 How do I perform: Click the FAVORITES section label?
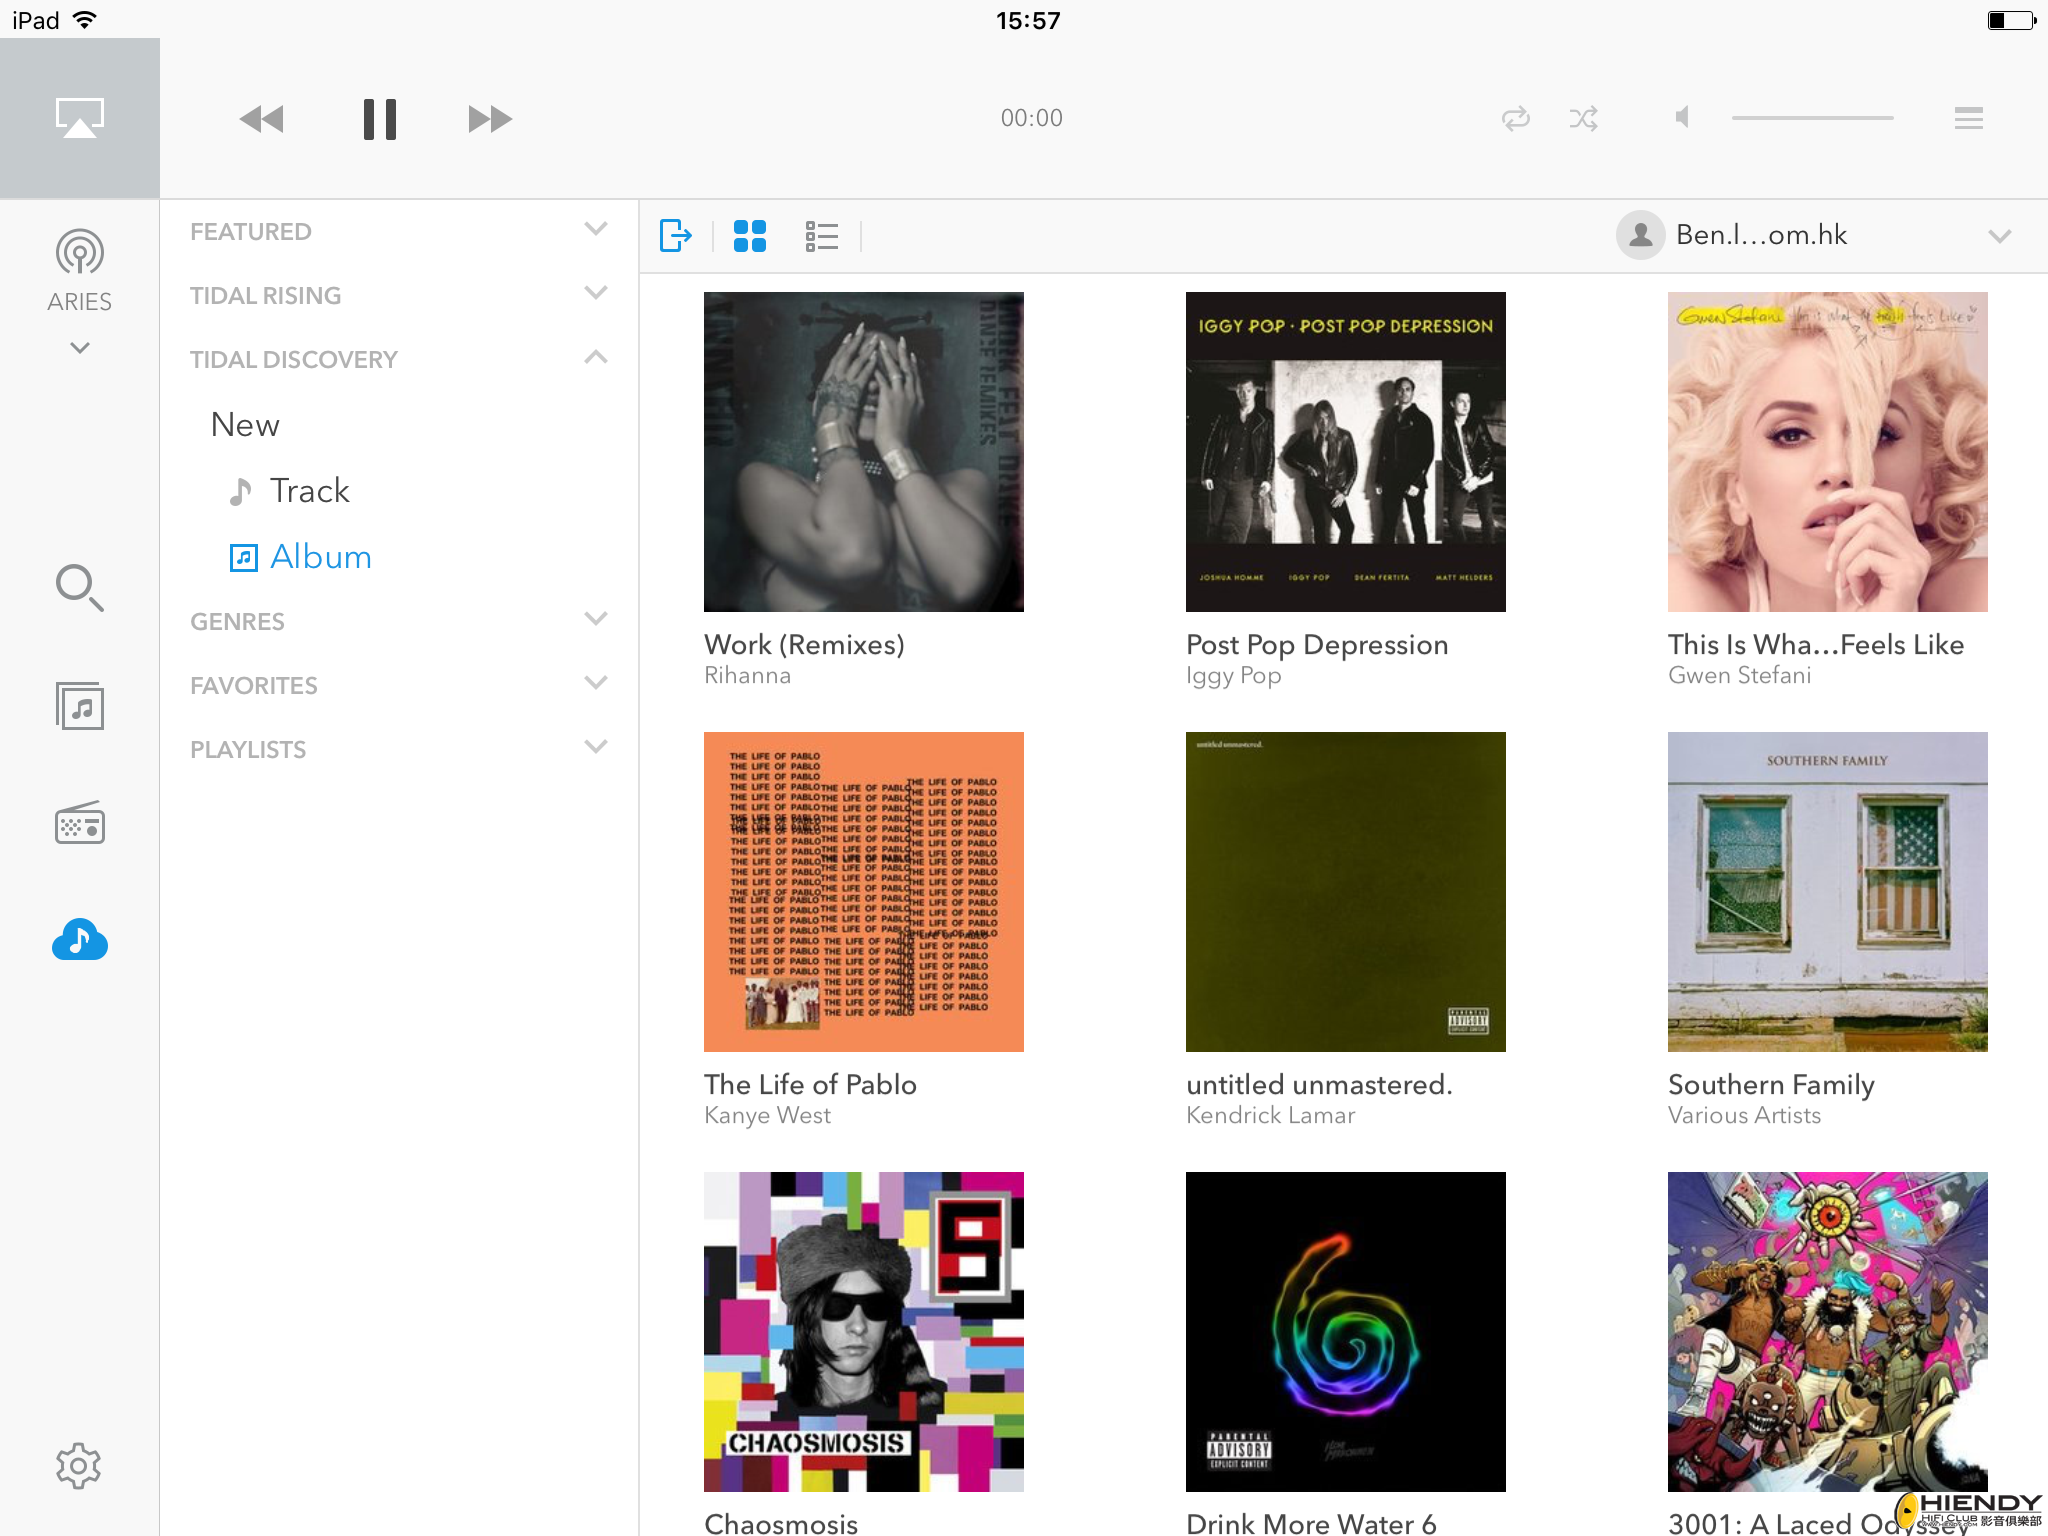(254, 686)
